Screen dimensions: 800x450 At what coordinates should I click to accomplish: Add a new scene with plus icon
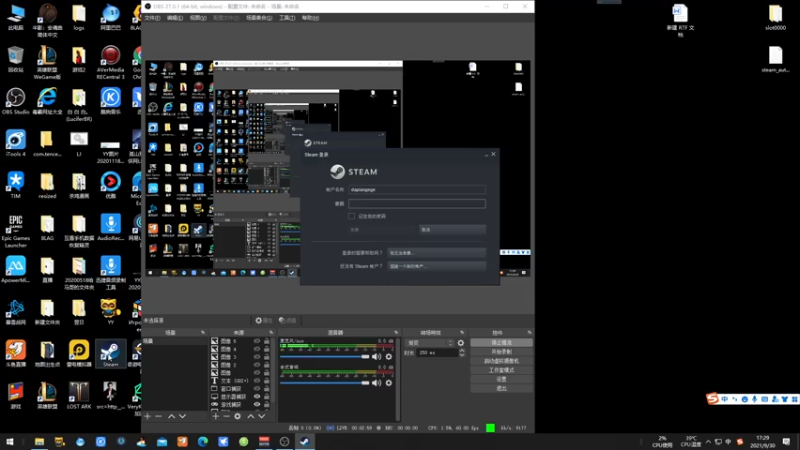[x=147, y=416]
